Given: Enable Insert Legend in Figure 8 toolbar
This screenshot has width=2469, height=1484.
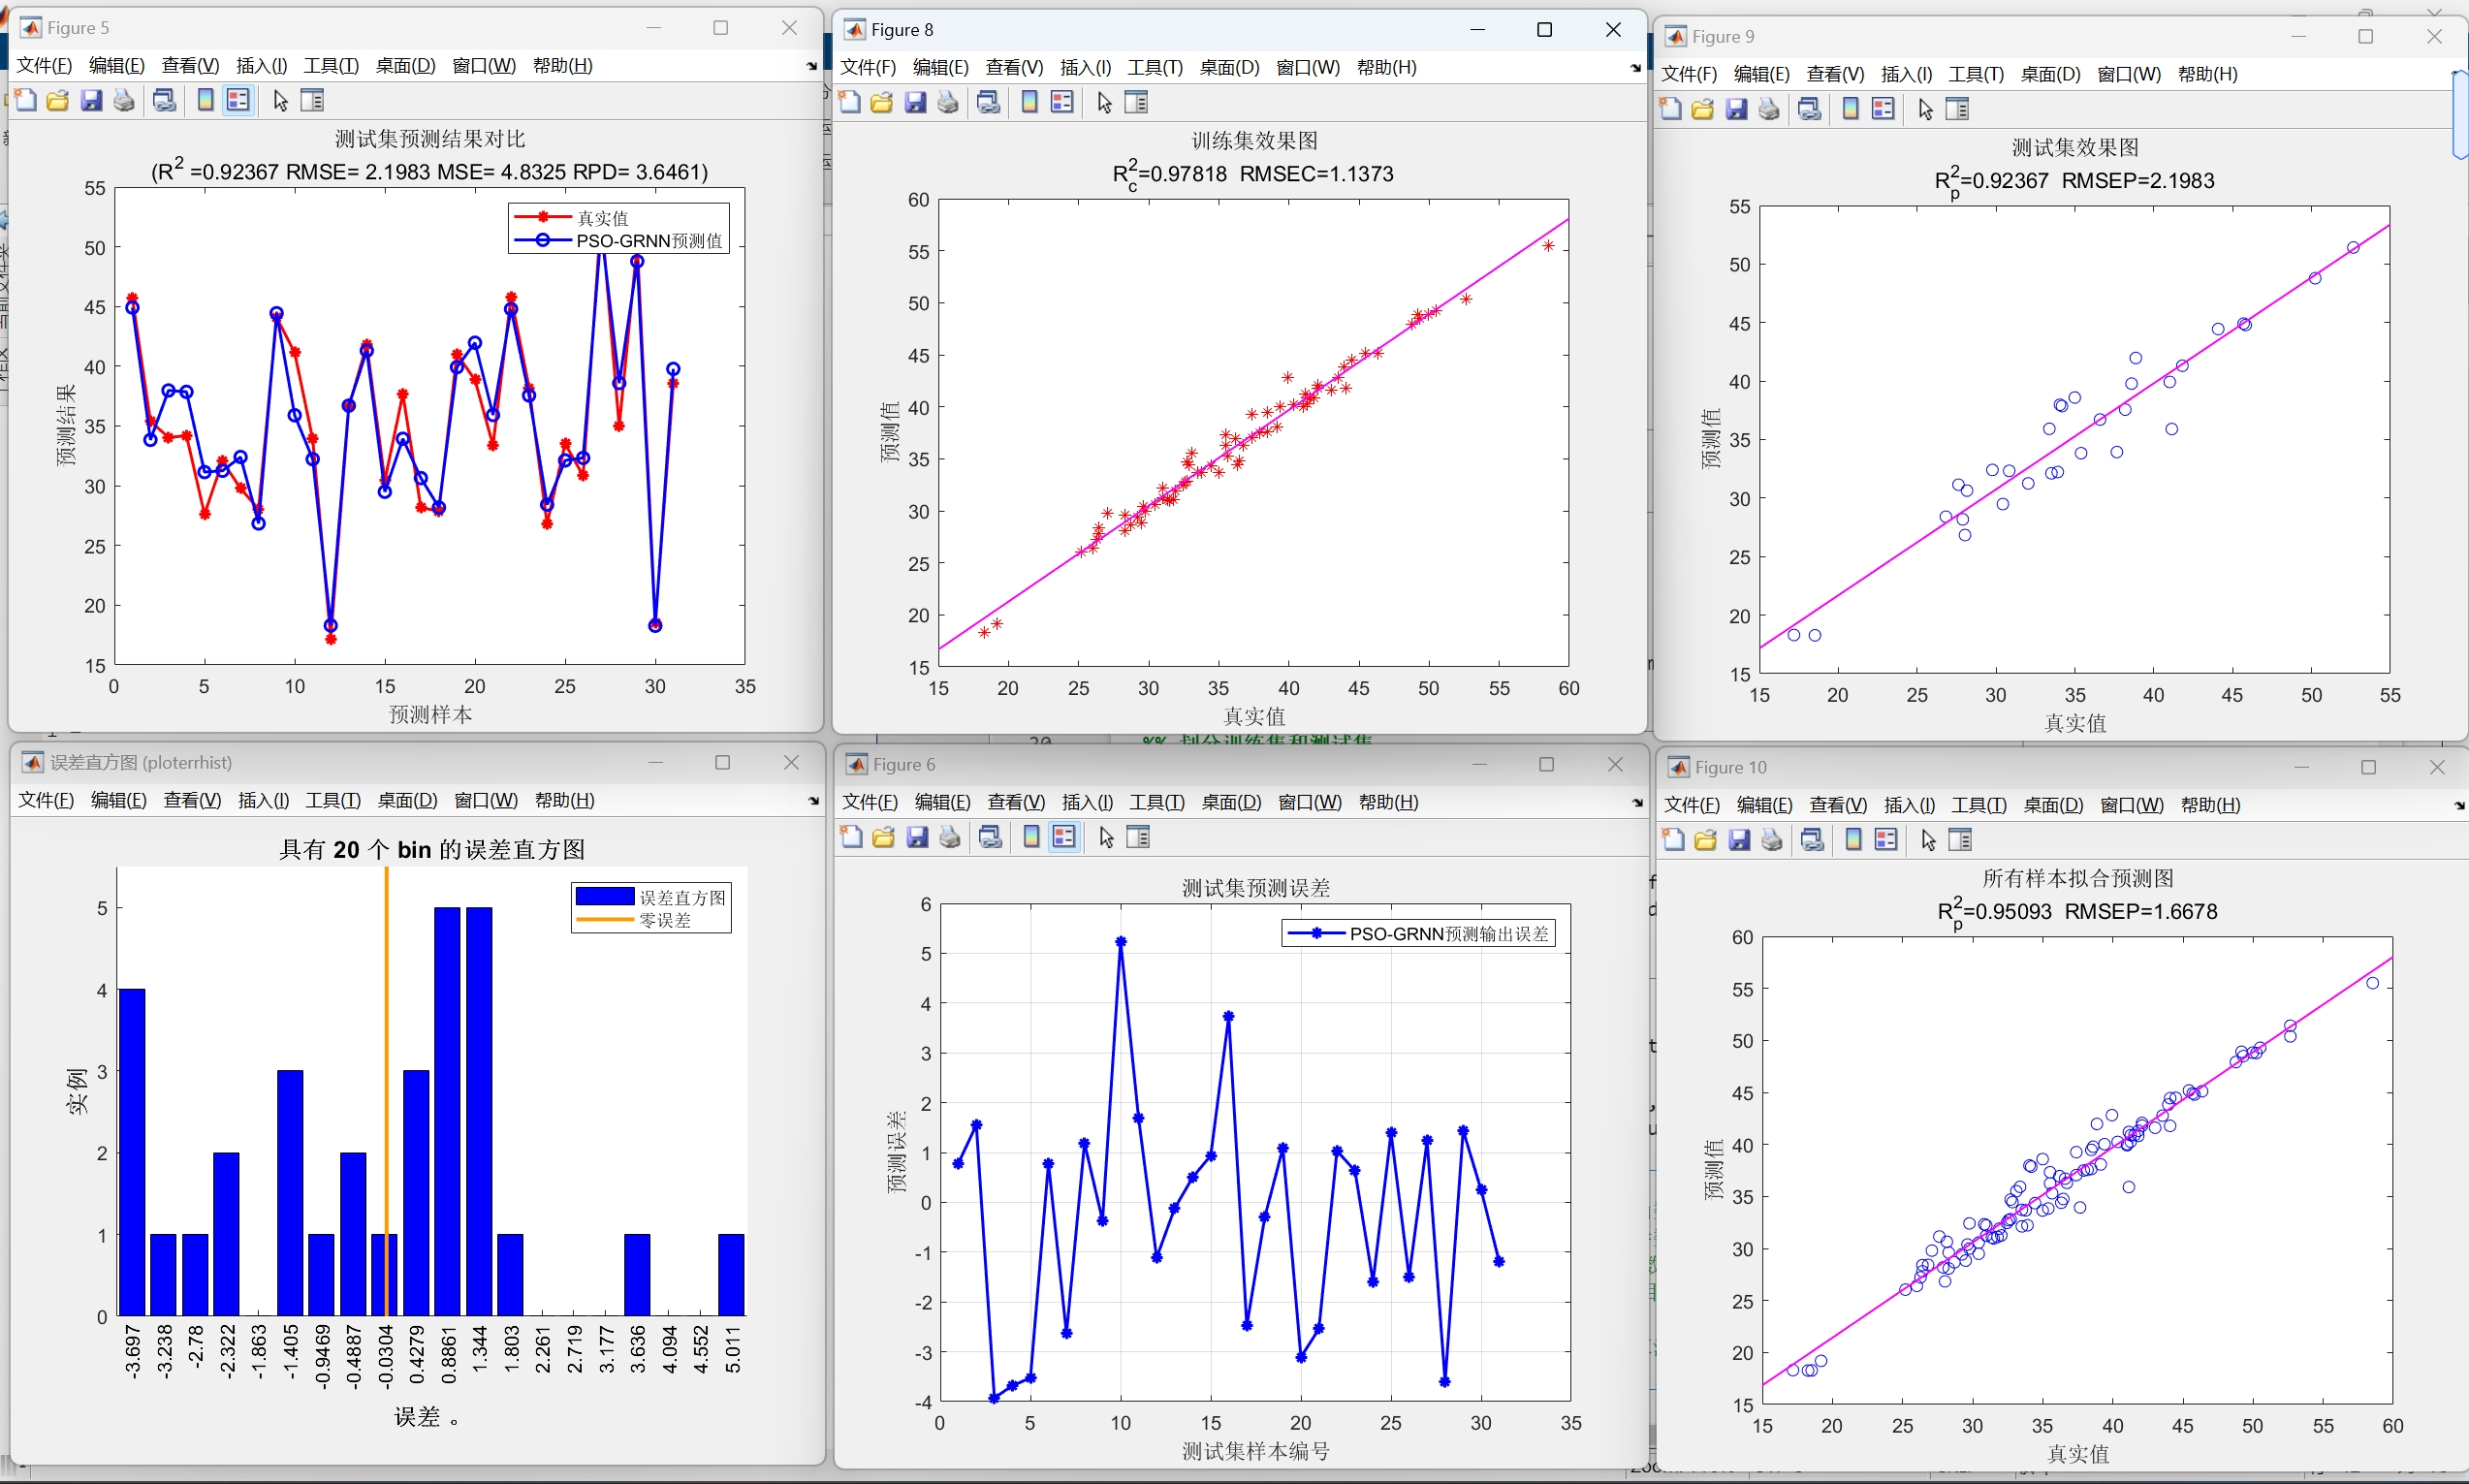Looking at the screenshot, I should [x=1062, y=102].
